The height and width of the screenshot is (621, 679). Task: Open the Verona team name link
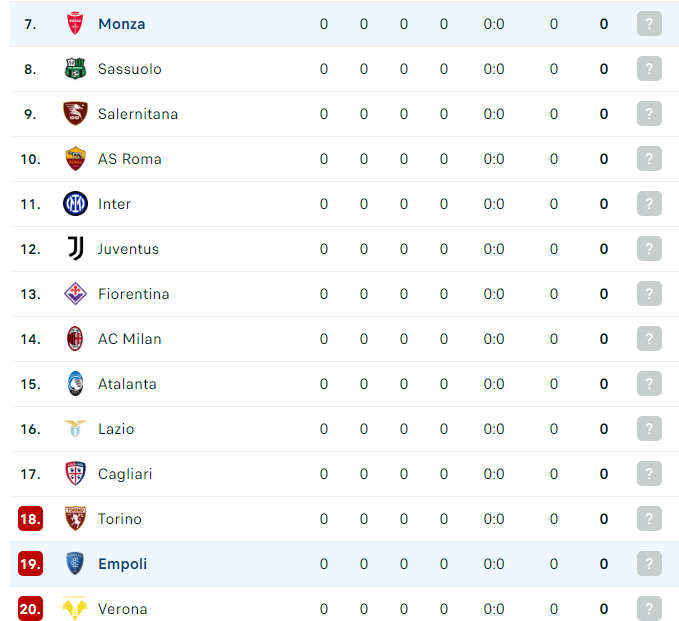(x=123, y=609)
